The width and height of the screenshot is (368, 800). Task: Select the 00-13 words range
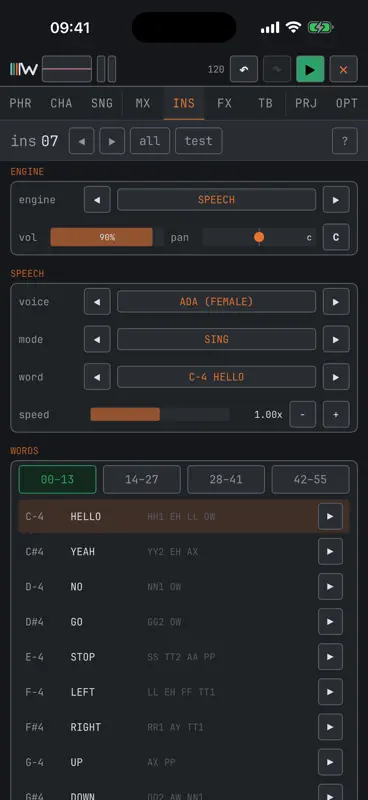click(x=57, y=480)
